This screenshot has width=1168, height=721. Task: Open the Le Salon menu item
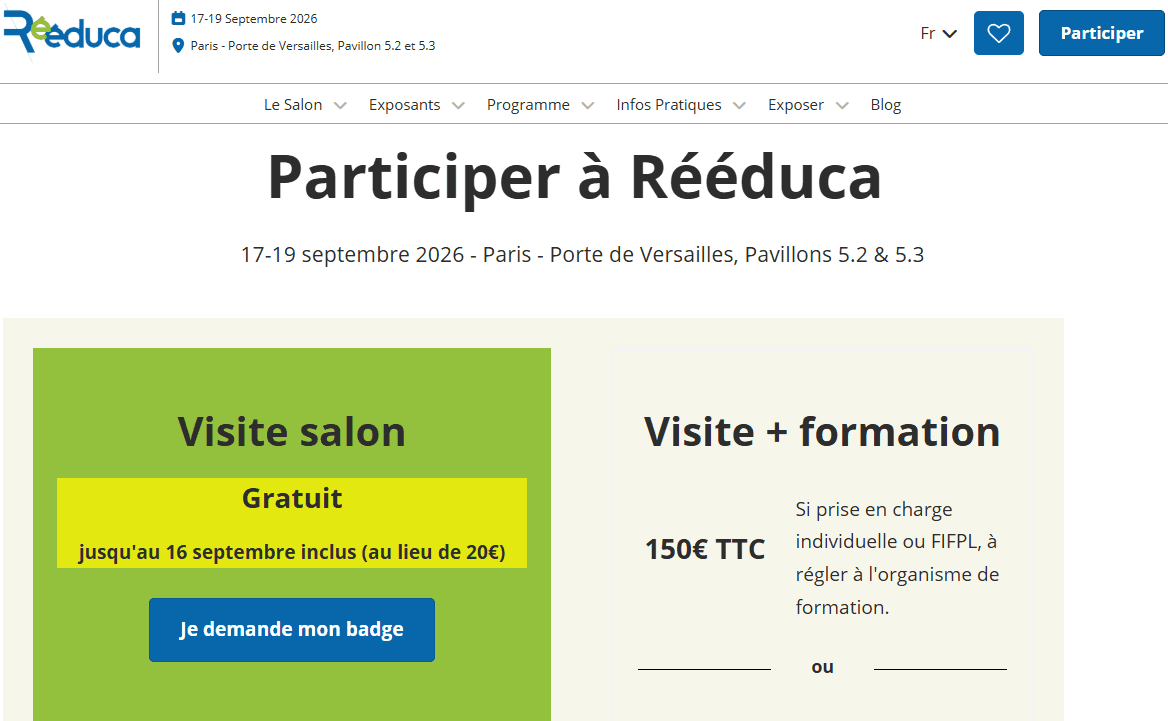point(293,104)
